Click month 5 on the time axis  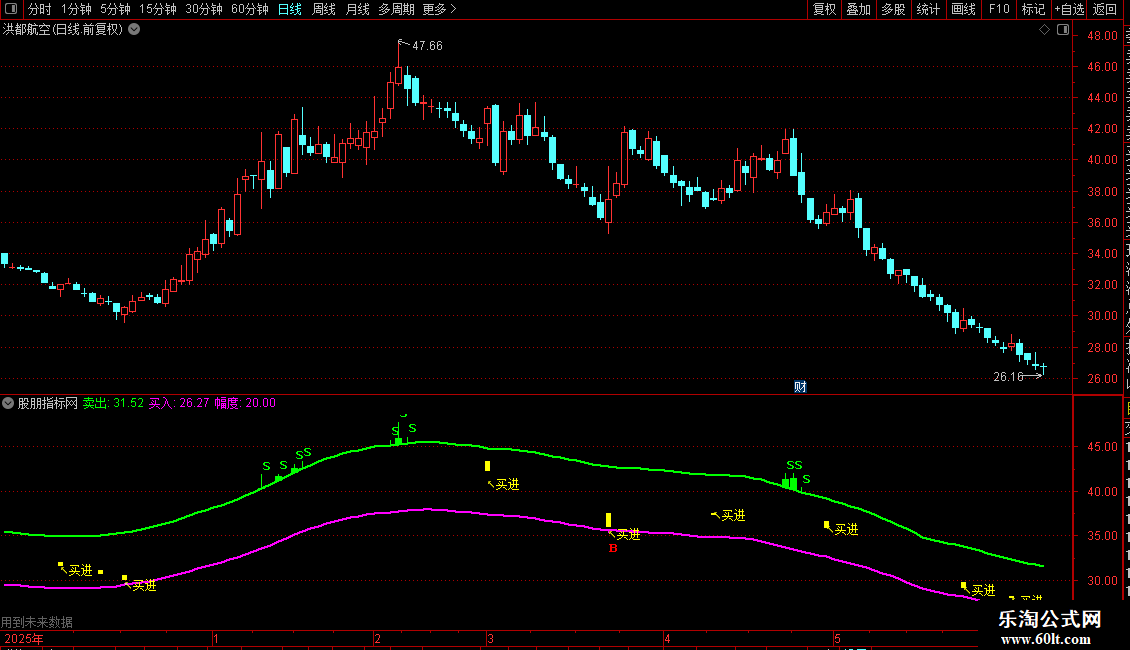(x=837, y=638)
